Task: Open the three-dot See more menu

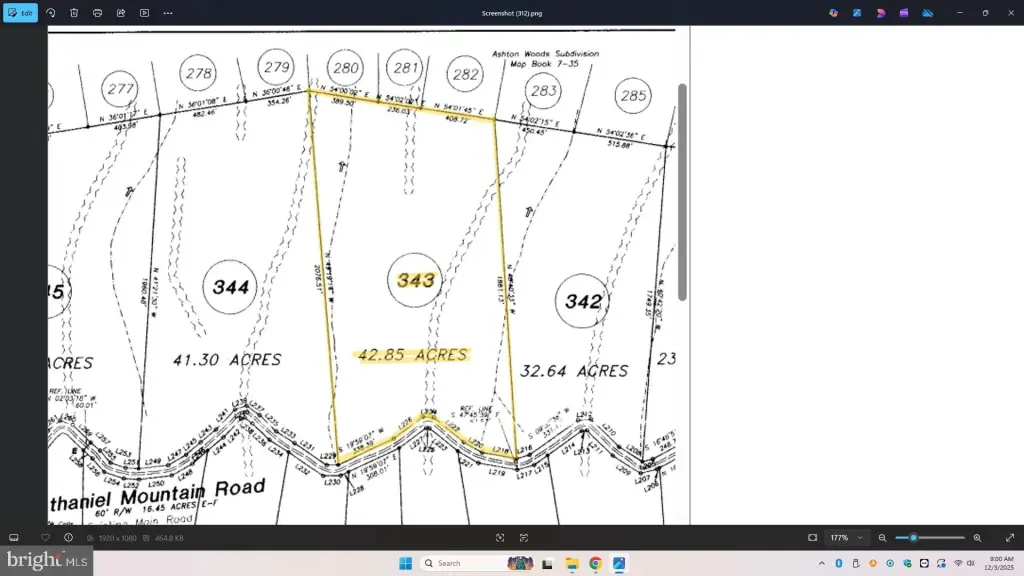Action: click(x=168, y=13)
